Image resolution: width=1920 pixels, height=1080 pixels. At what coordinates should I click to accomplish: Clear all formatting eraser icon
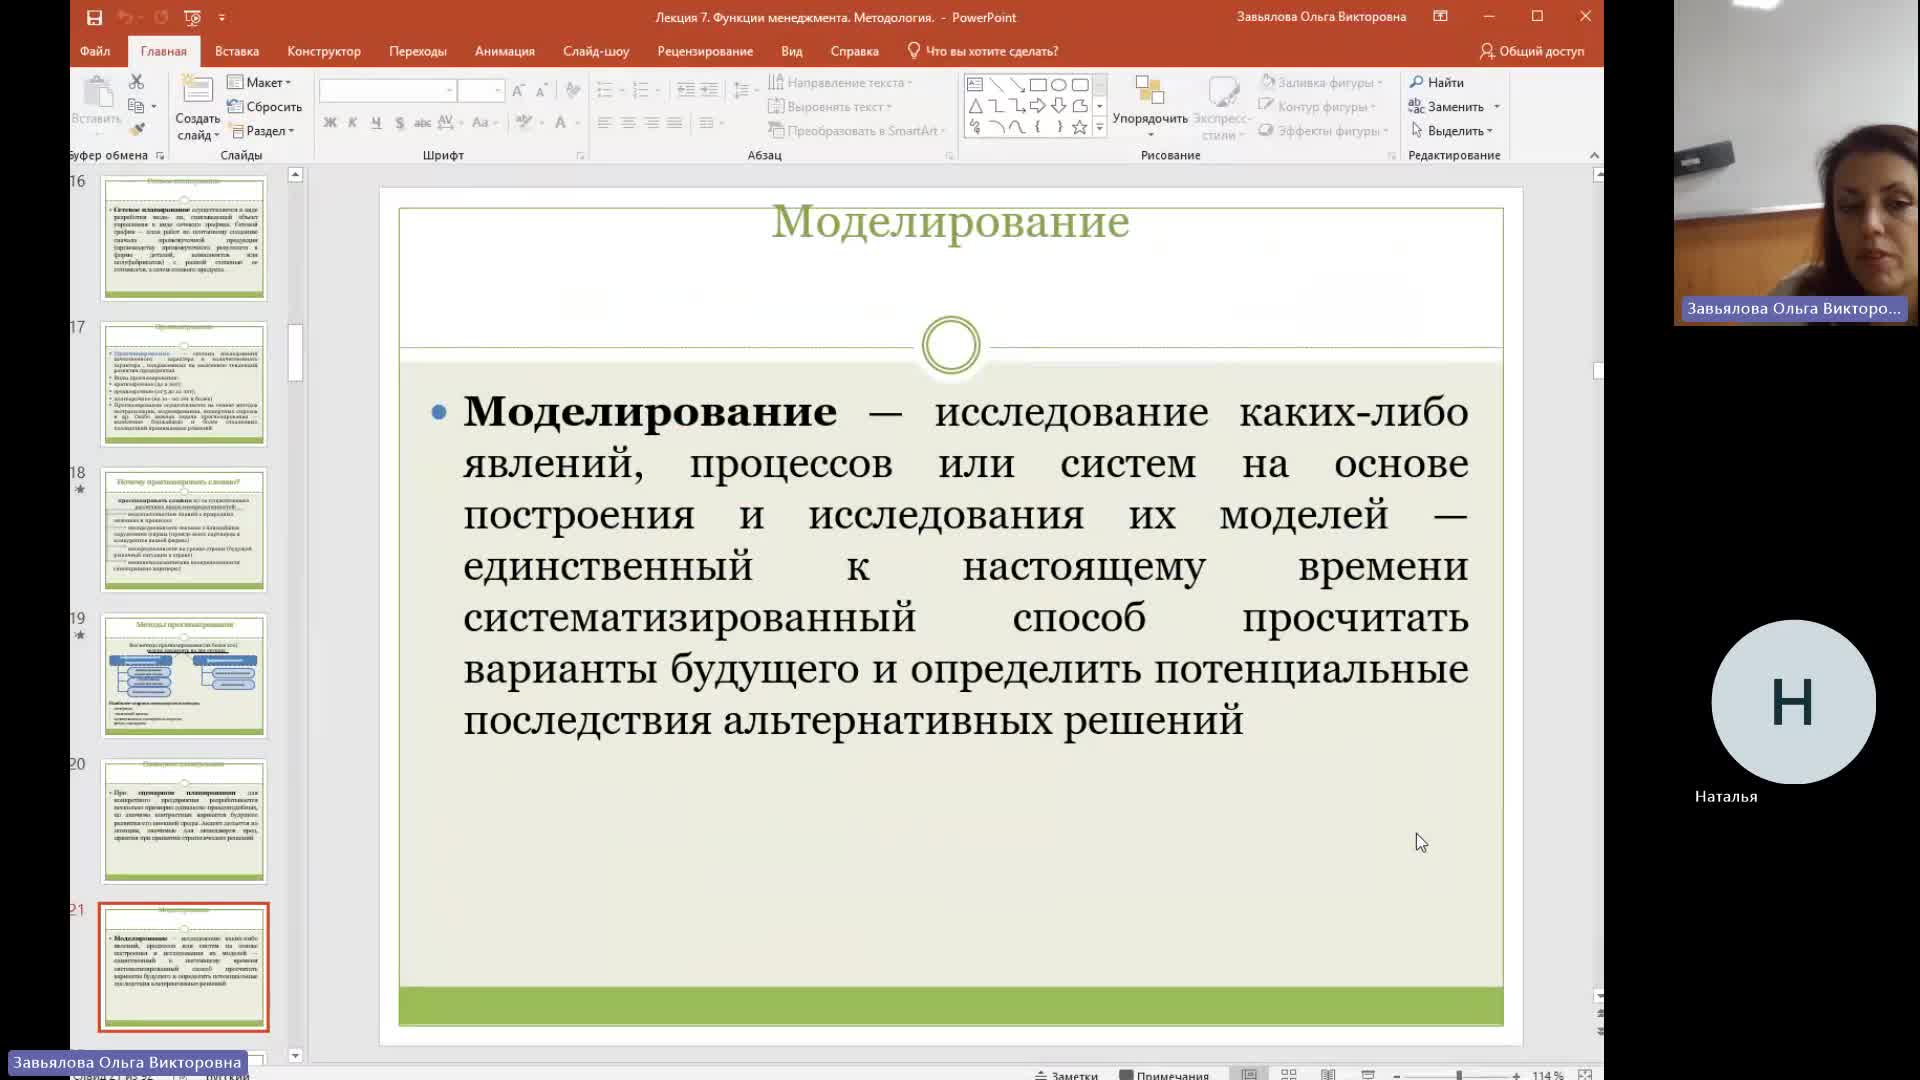pyautogui.click(x=573, y=91)
